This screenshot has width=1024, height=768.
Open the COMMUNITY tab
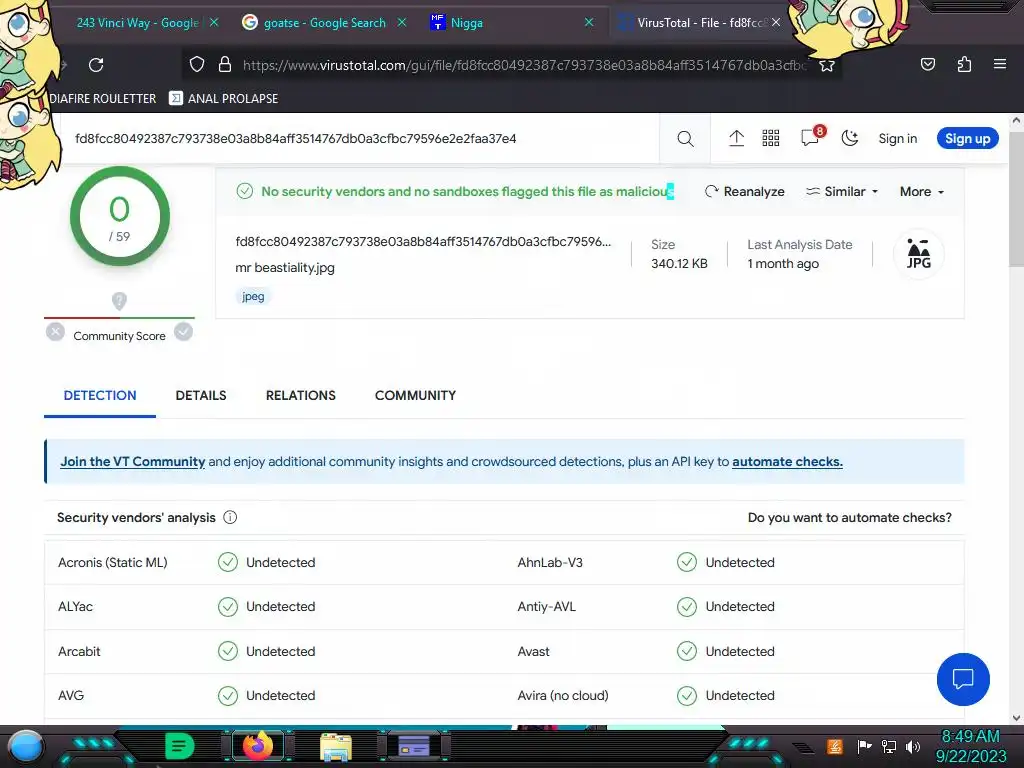point(415,395)
